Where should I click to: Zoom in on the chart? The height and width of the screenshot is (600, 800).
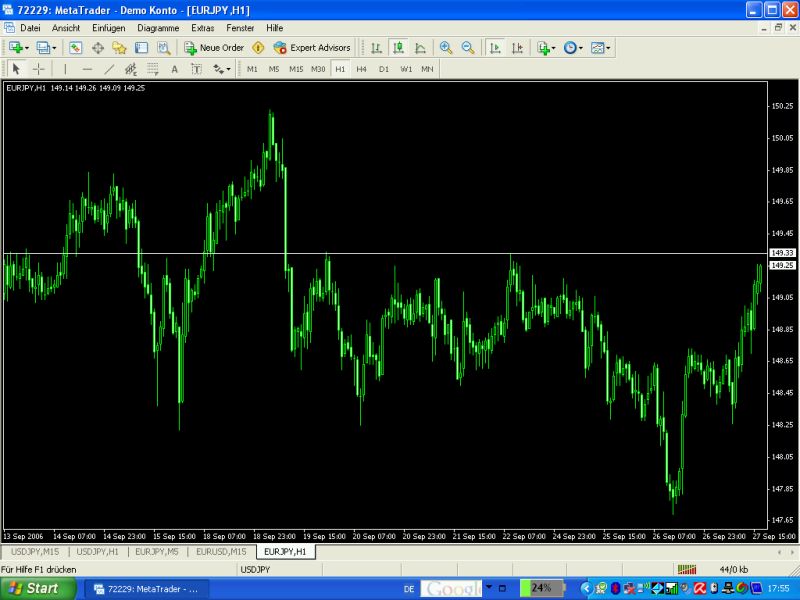[446, 47]
